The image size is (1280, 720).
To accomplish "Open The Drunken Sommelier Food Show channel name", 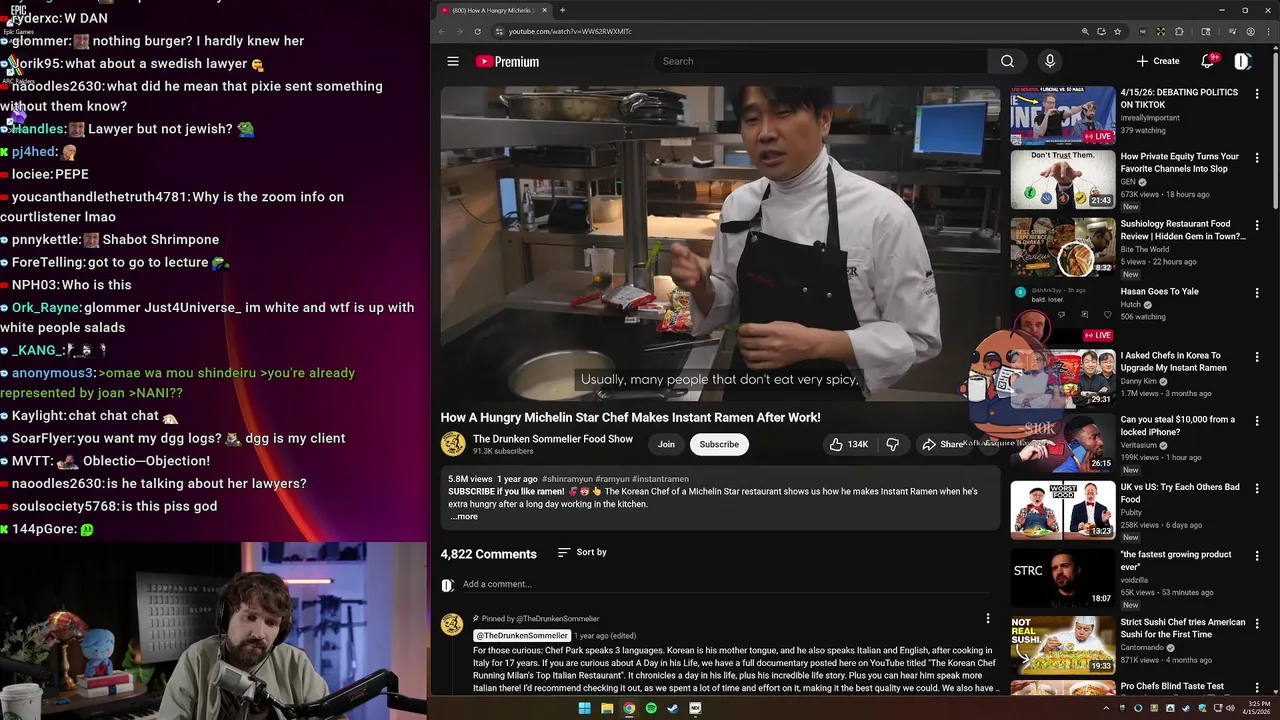I will (x=553, y=439).
